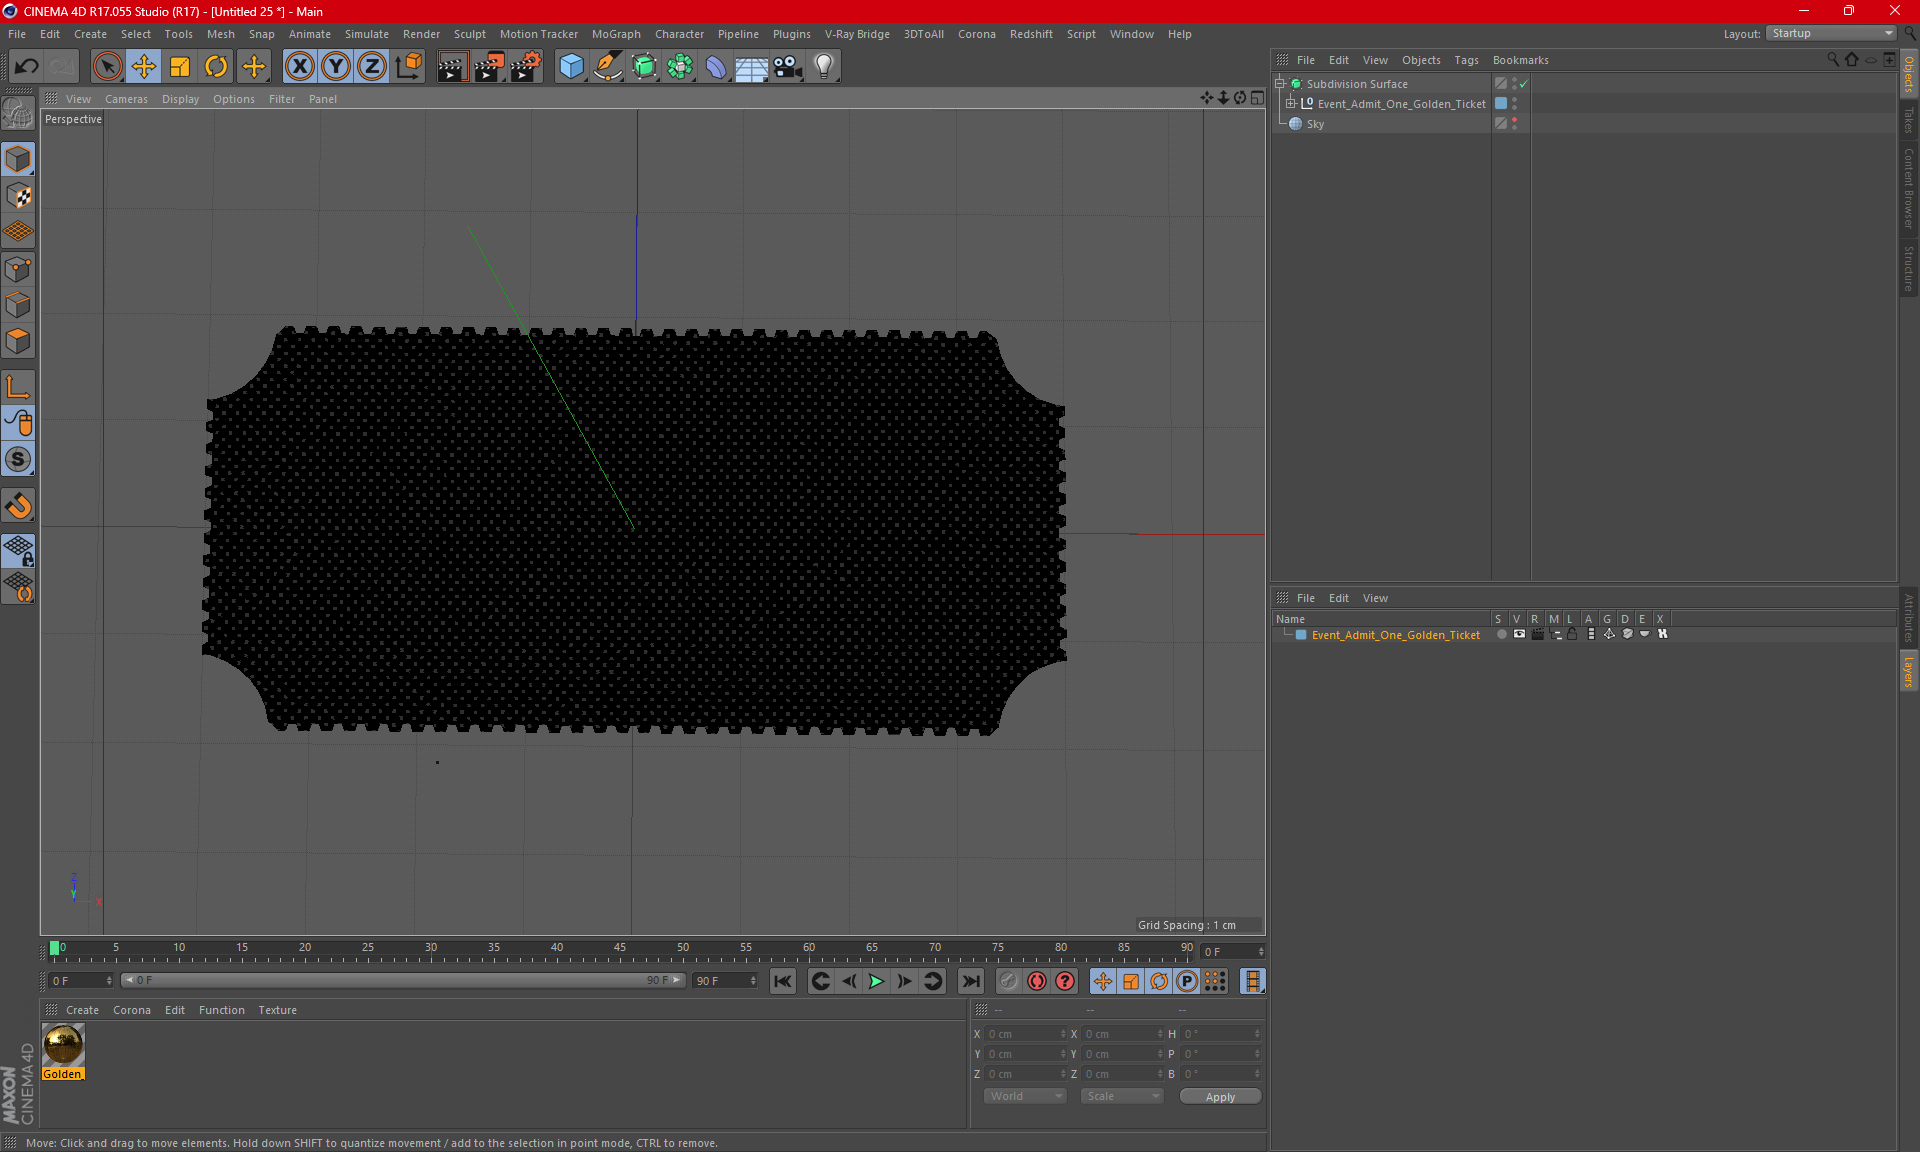Screen dimensions: 1920x1152
Task: Select the Golden material thumbnail
Action: [x=63, y=1045]
